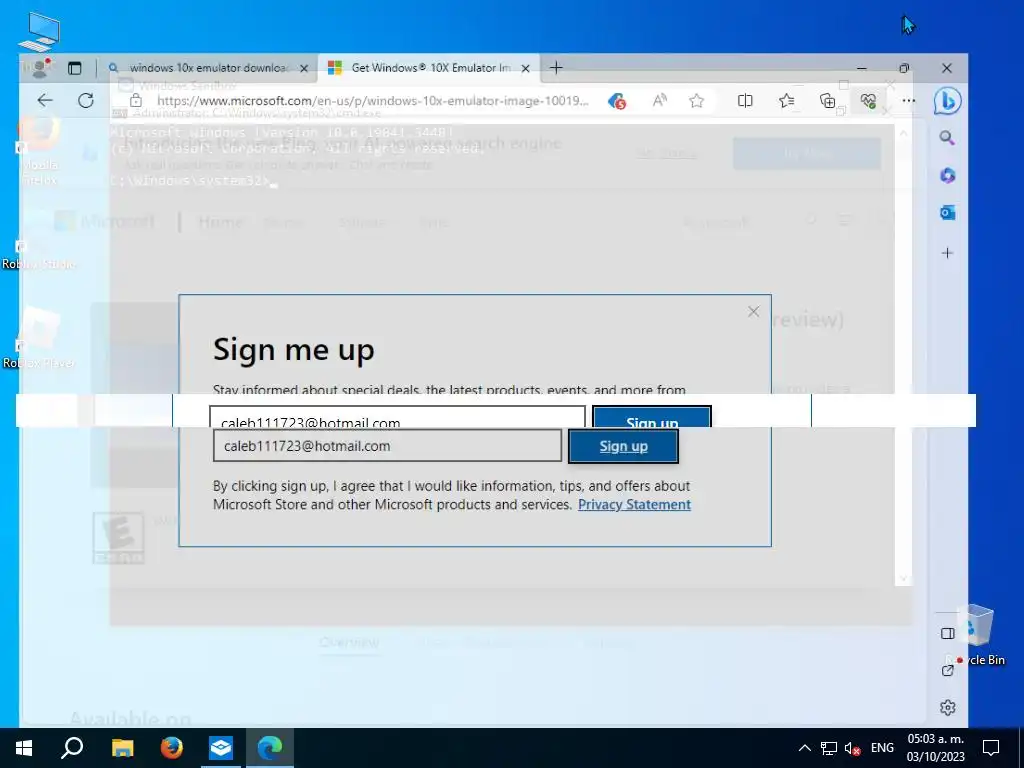View site information via the lock icon
This screenshot has width=1024, height=768.
pyautogui.click(x=135, y=101)
